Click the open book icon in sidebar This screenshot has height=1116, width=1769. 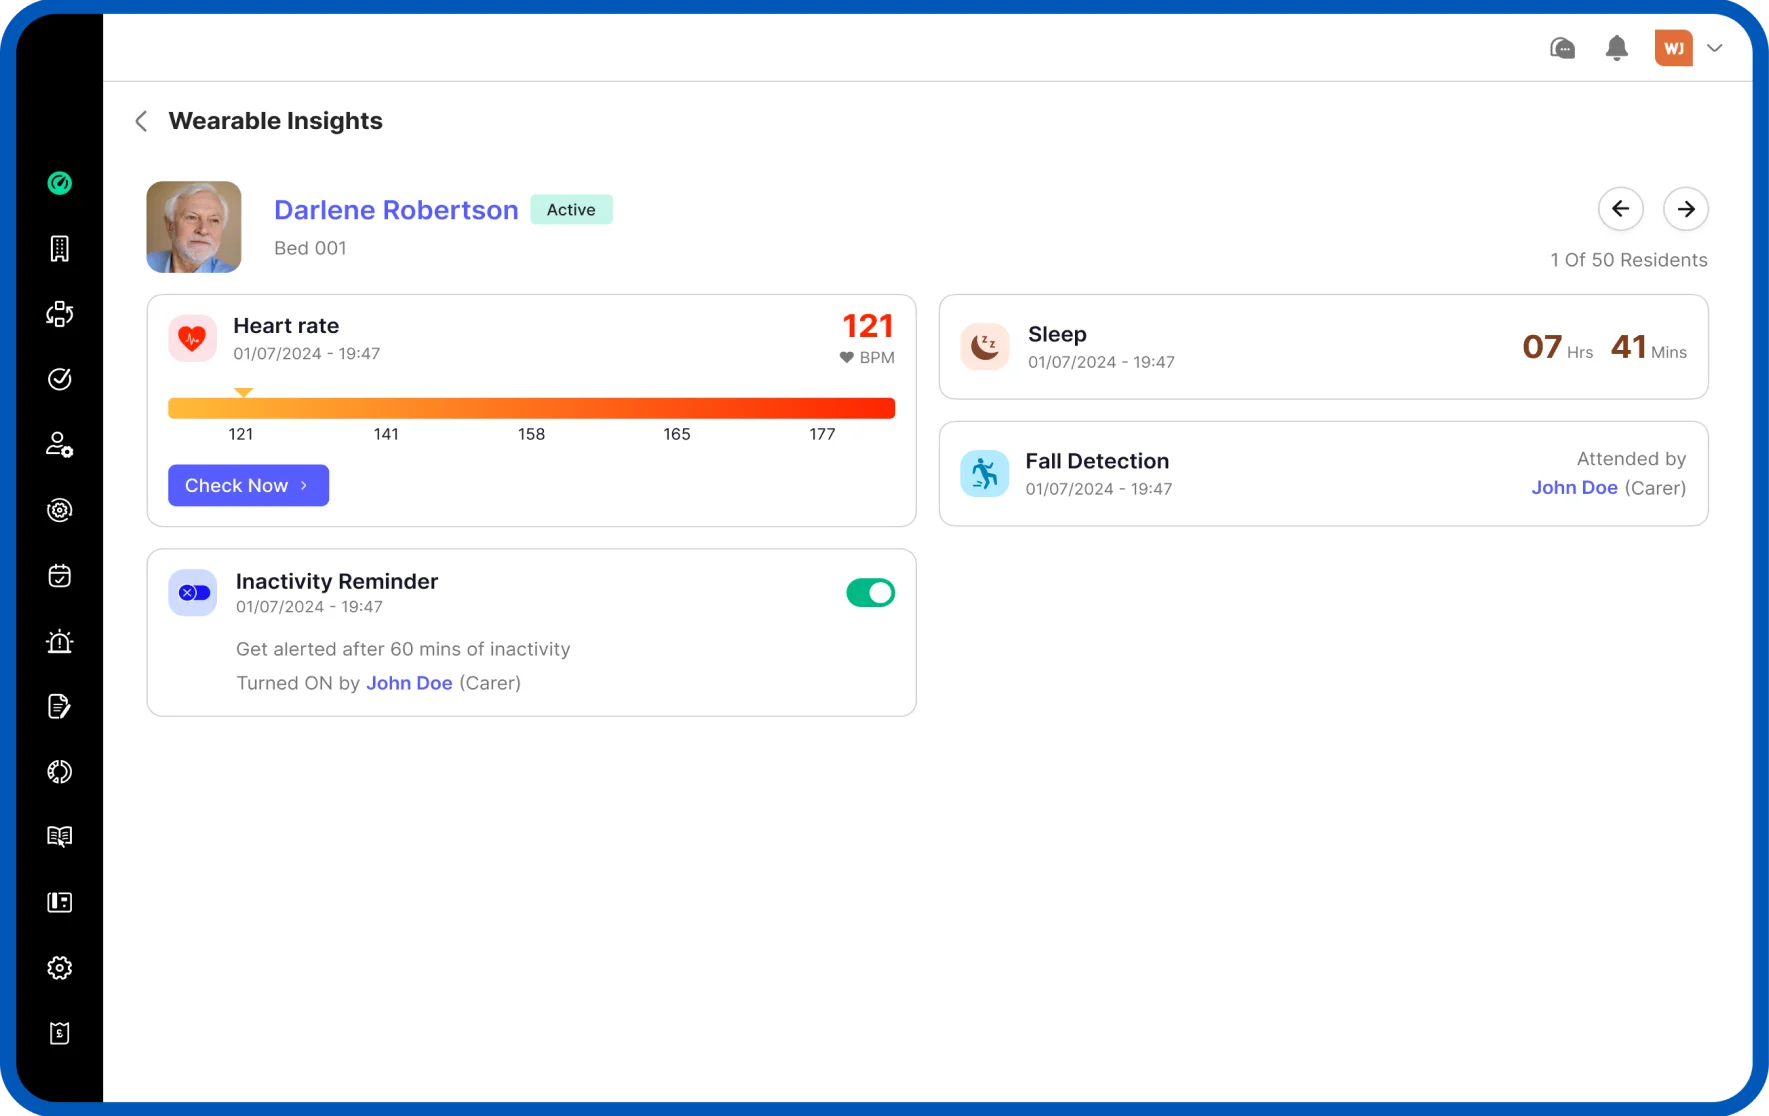(x=60, y=837)
